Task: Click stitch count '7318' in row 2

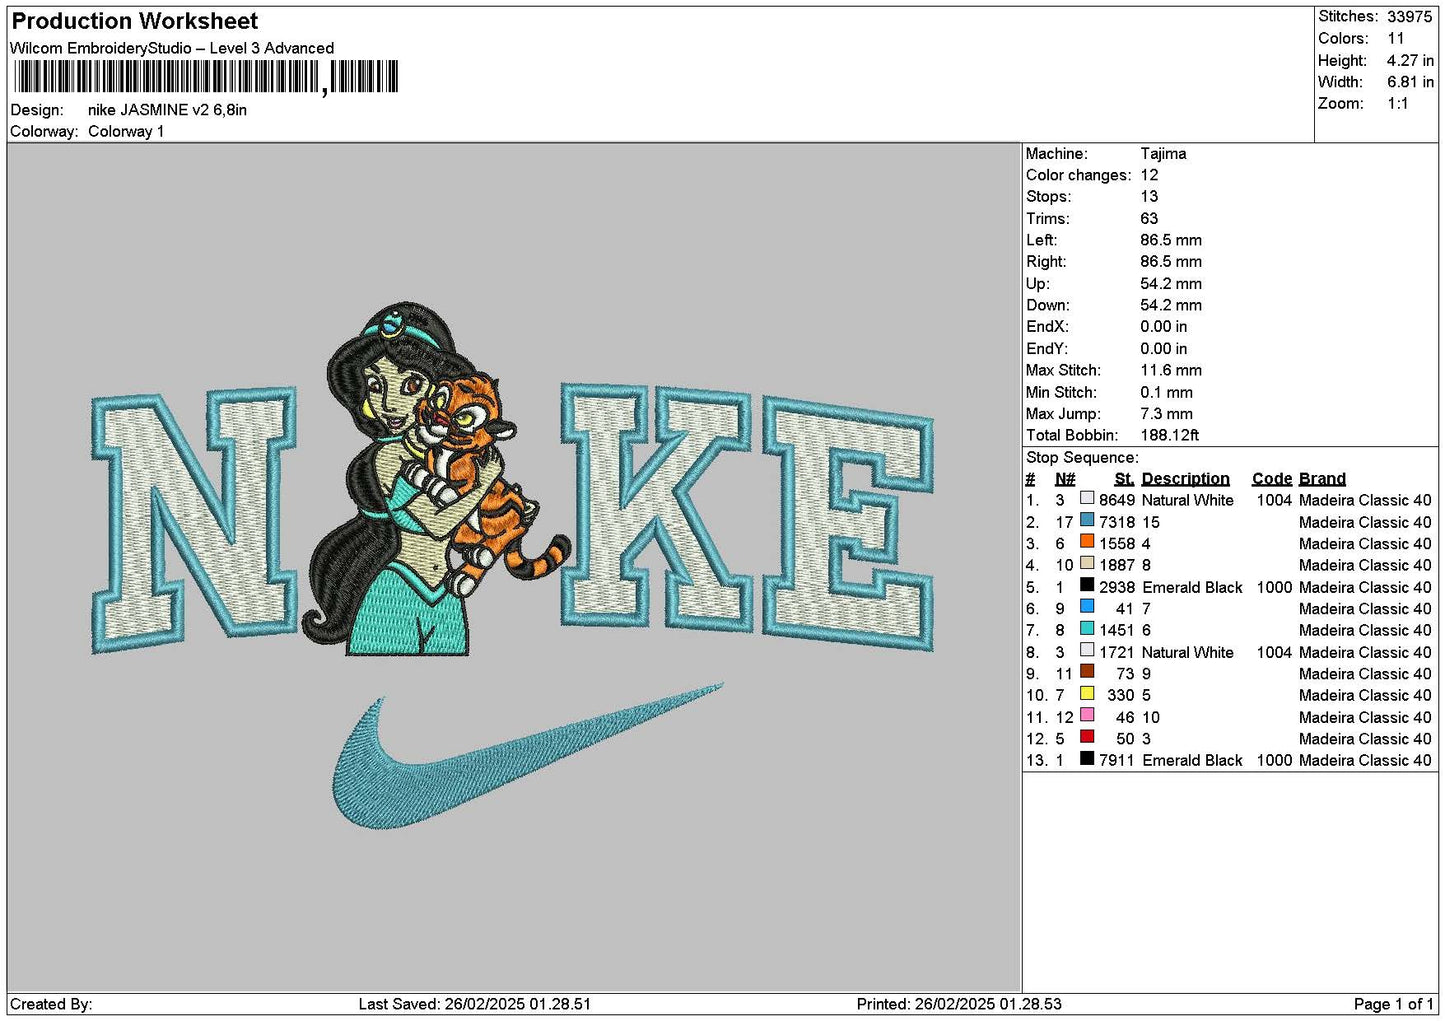Action: coord(1117,522)
